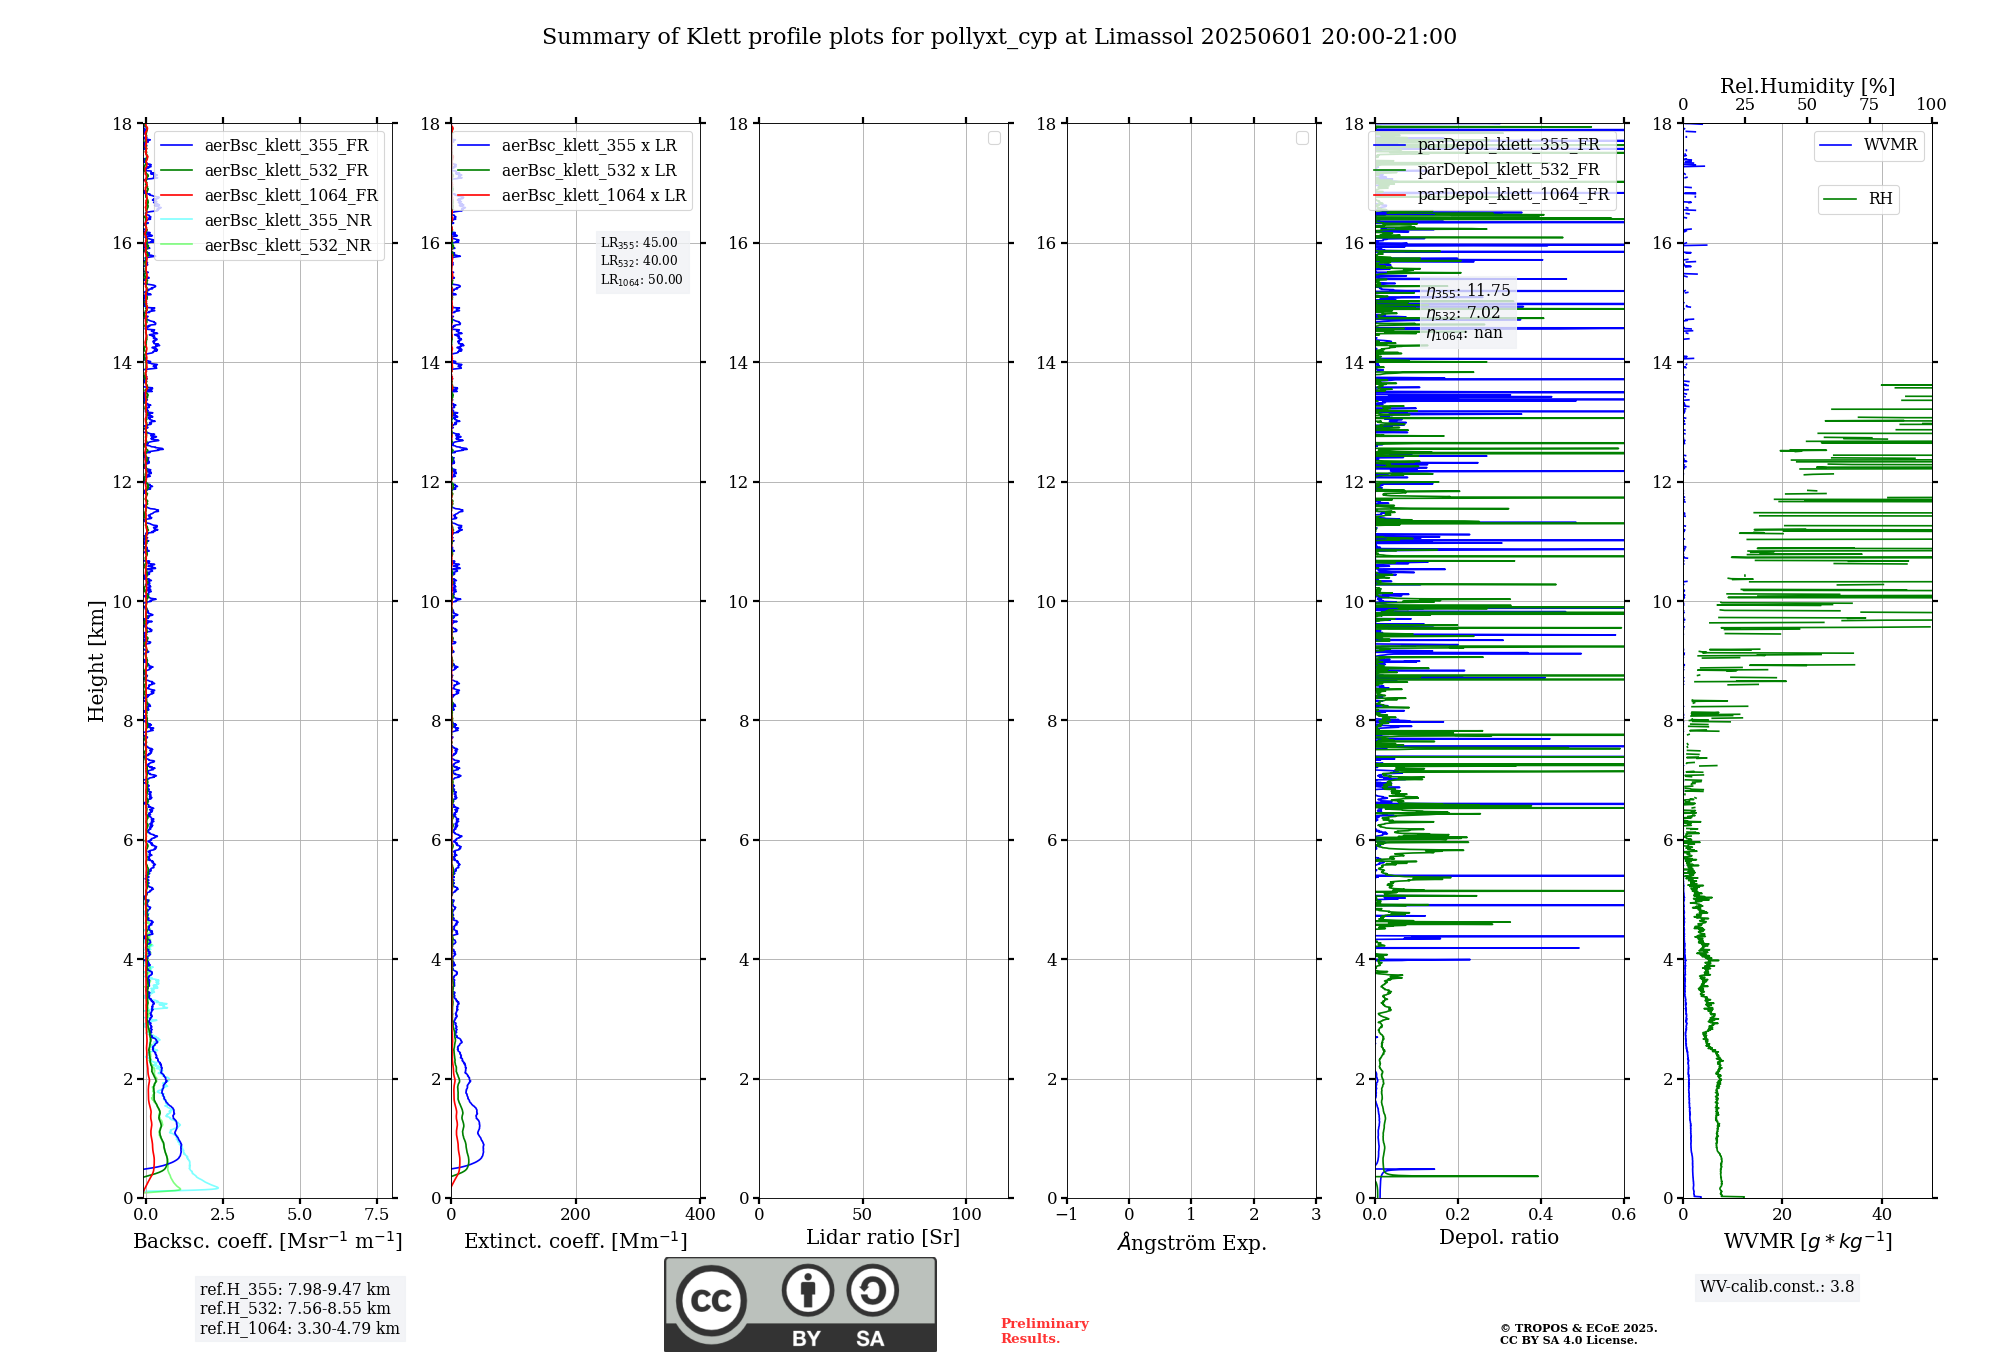This screenshot has height=1360, width=2000.
Task: Select the aerBsc_klett_532_FR legend entry
Action: point(268,171)
